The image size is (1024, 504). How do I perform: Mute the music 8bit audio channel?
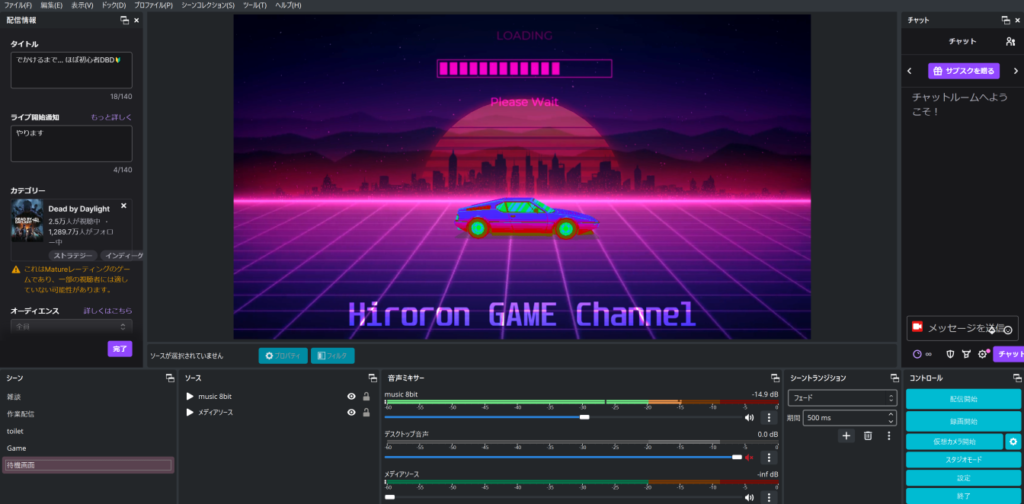point(749,417)
